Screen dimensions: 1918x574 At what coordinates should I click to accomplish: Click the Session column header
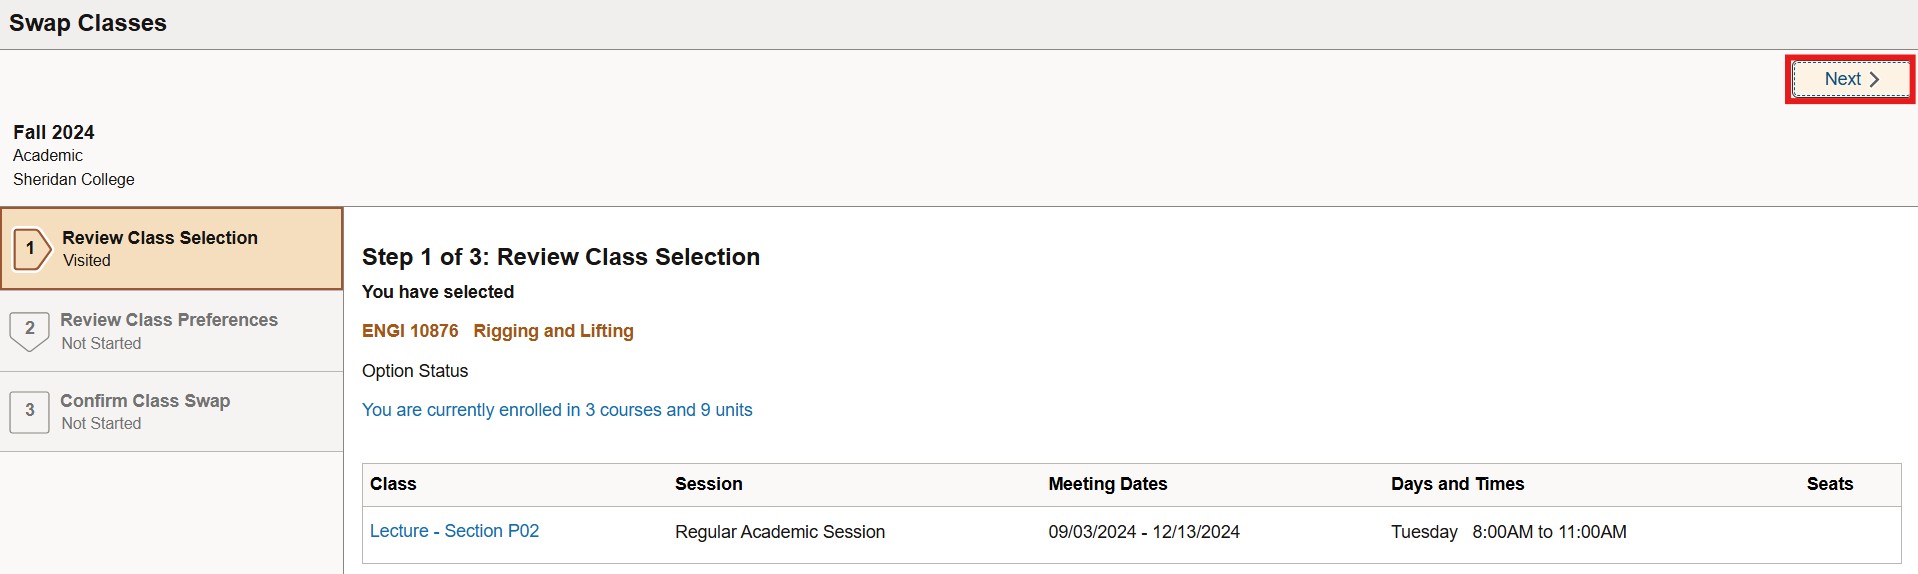(708, 484)
